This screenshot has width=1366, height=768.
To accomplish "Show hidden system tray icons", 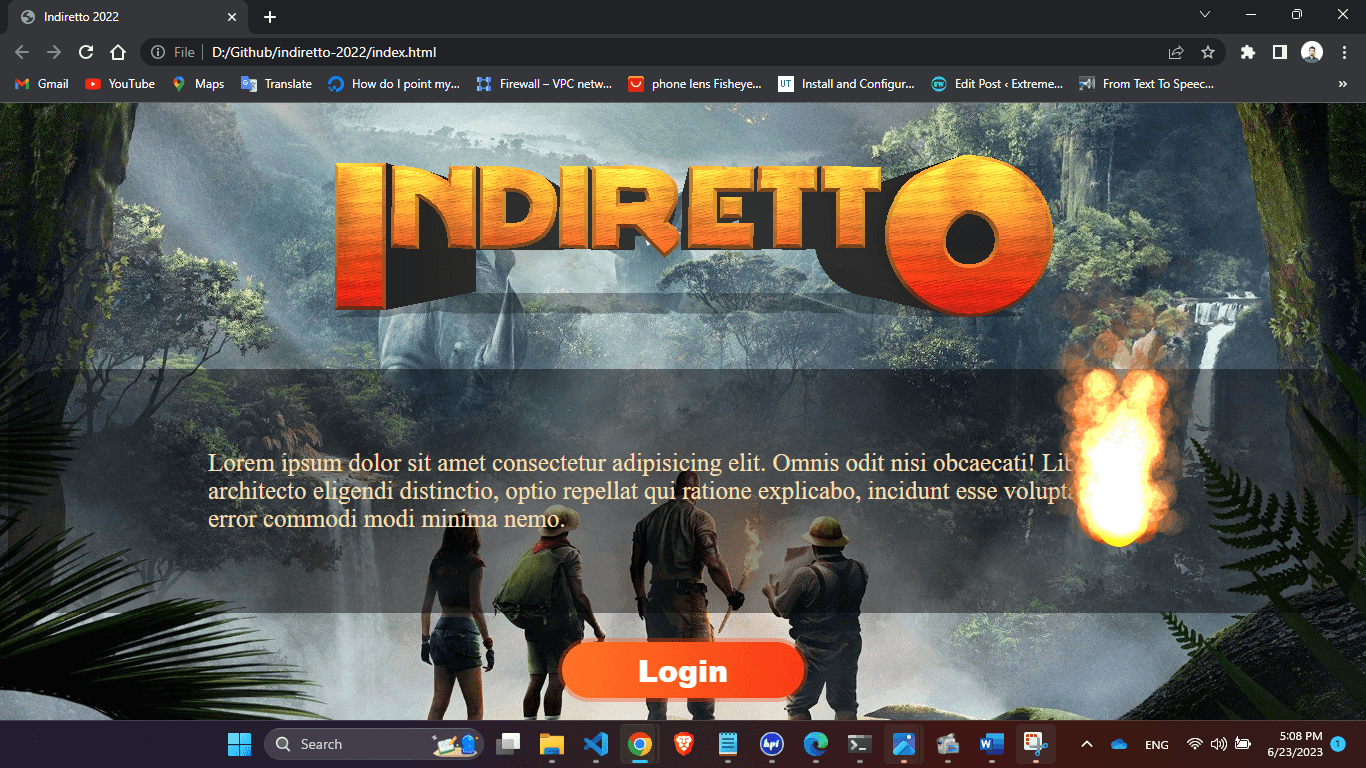I will coord(1087,744).
